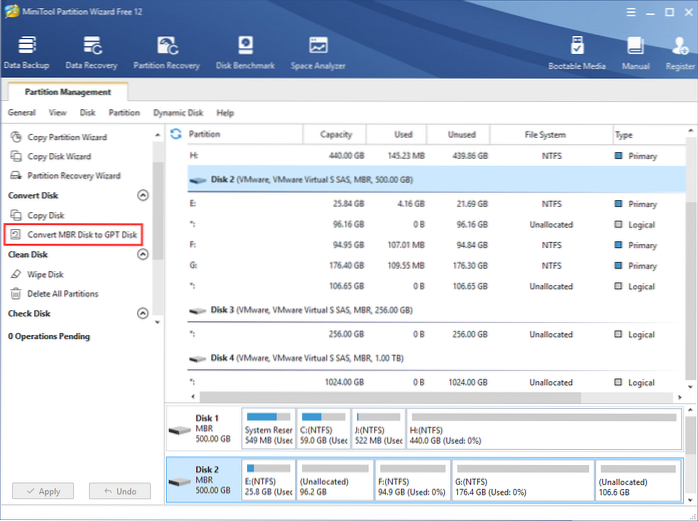
Task: Open the Data Backup tool
Action: [x=27, y=52]
